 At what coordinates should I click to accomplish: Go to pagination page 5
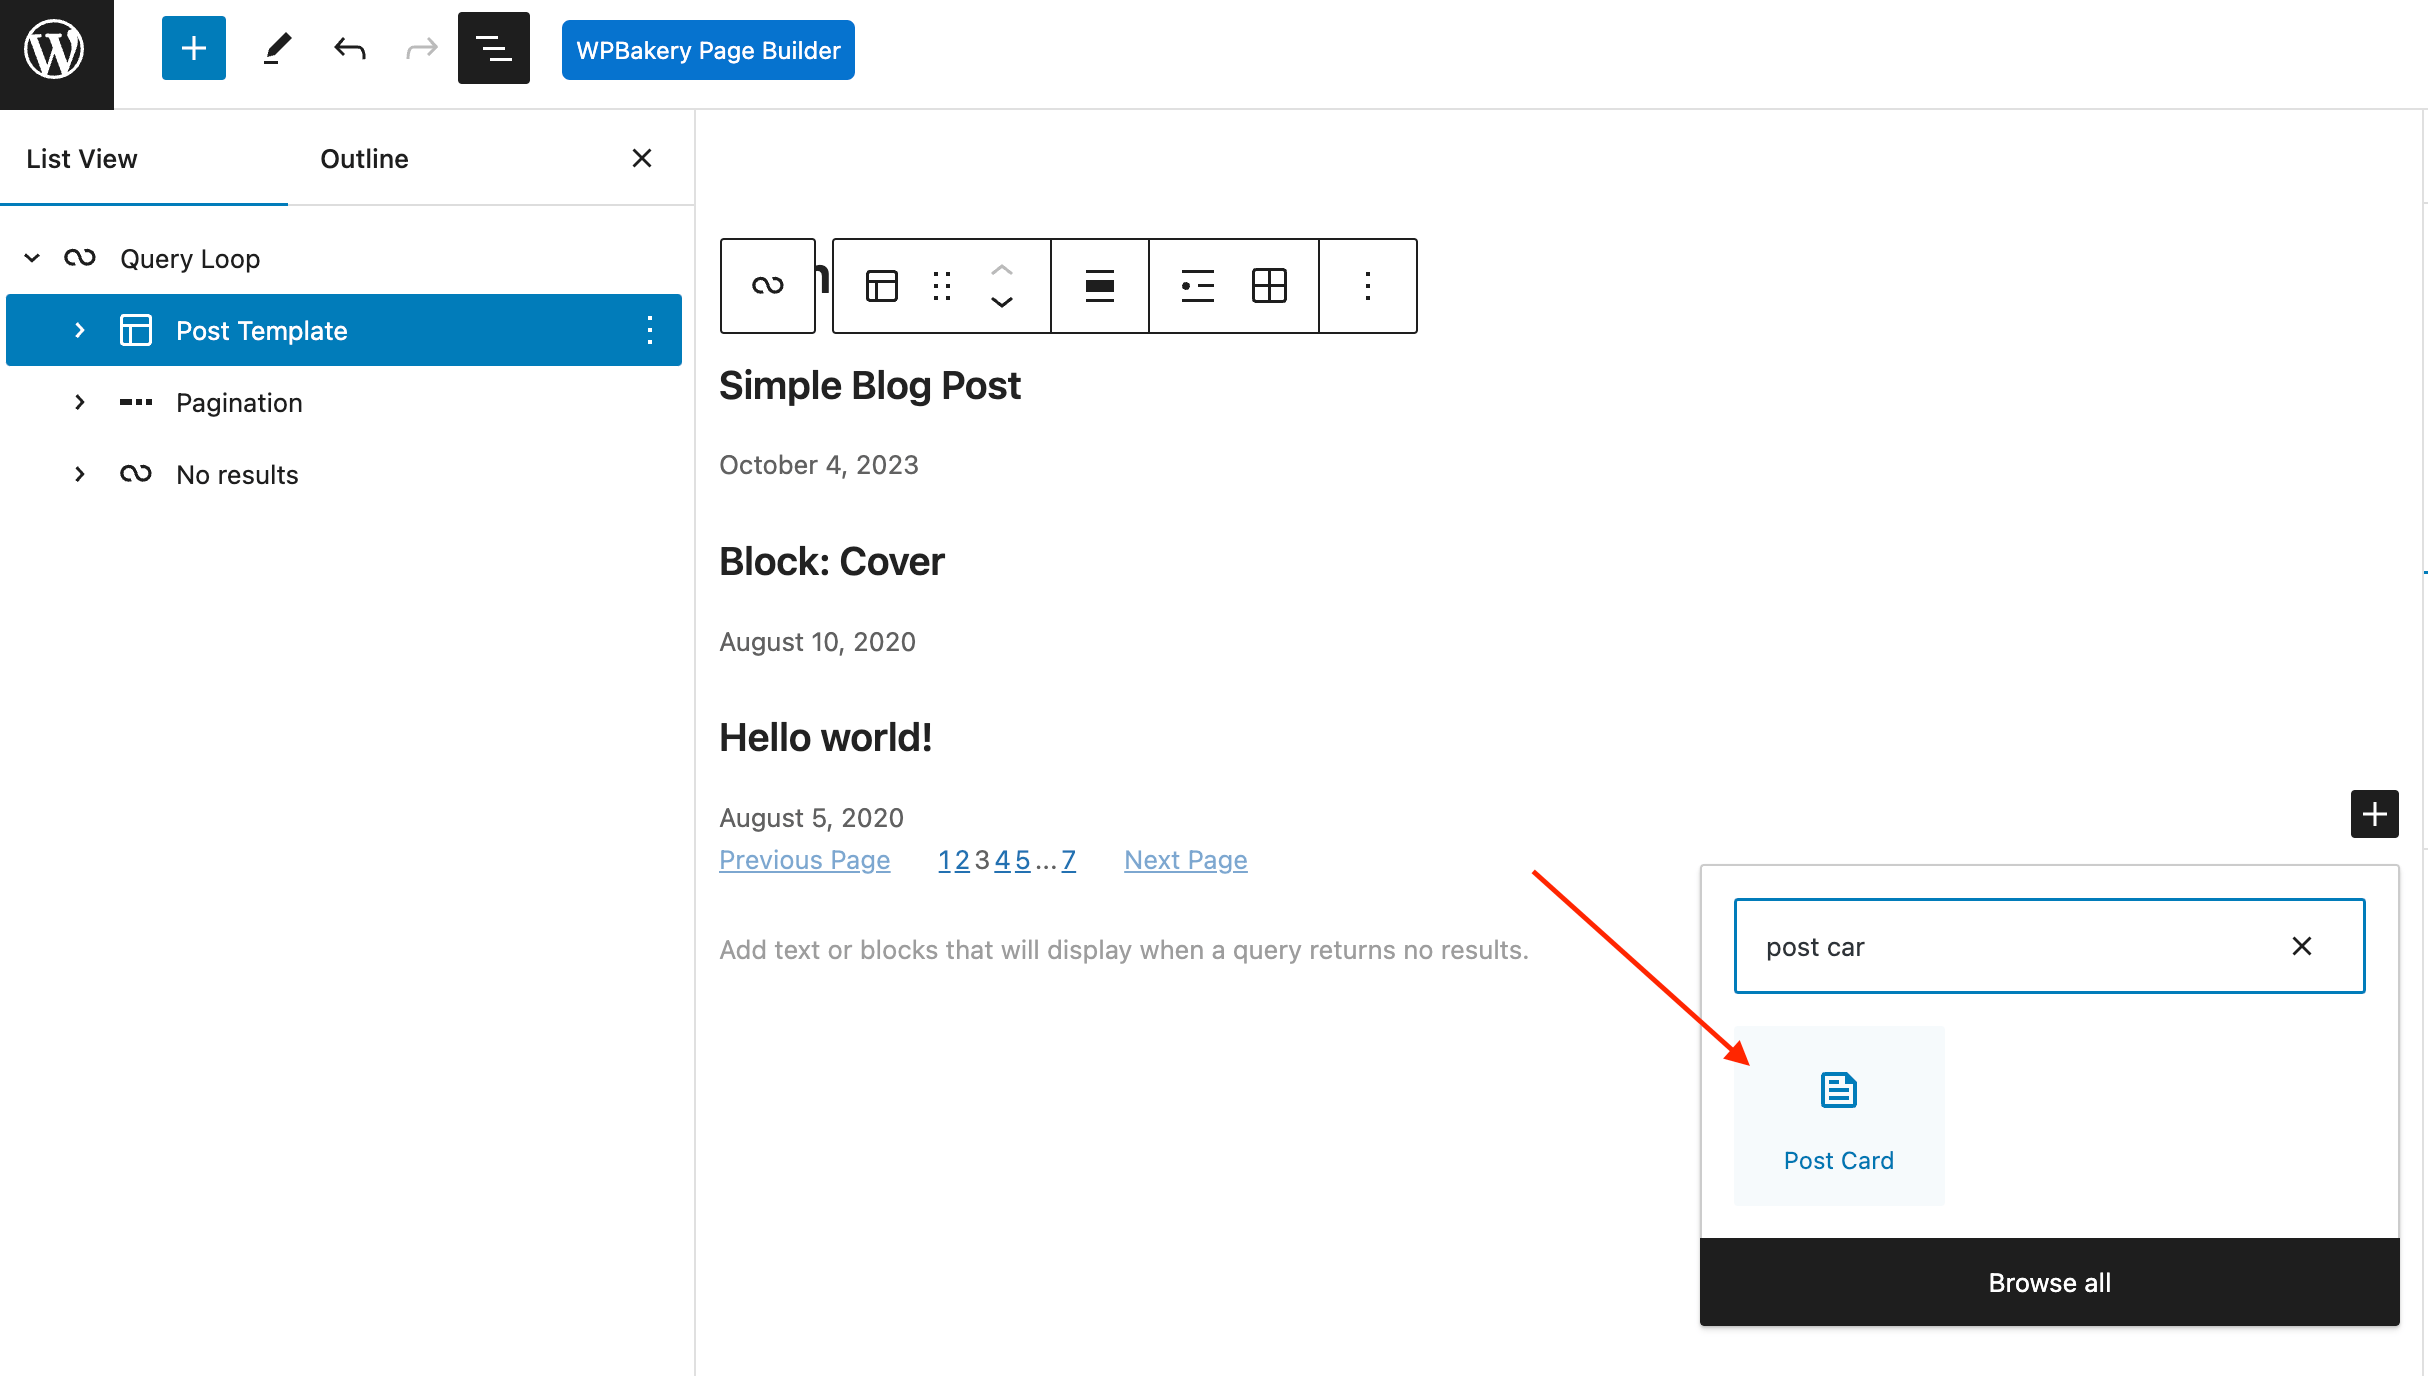tap(1022, 860)
